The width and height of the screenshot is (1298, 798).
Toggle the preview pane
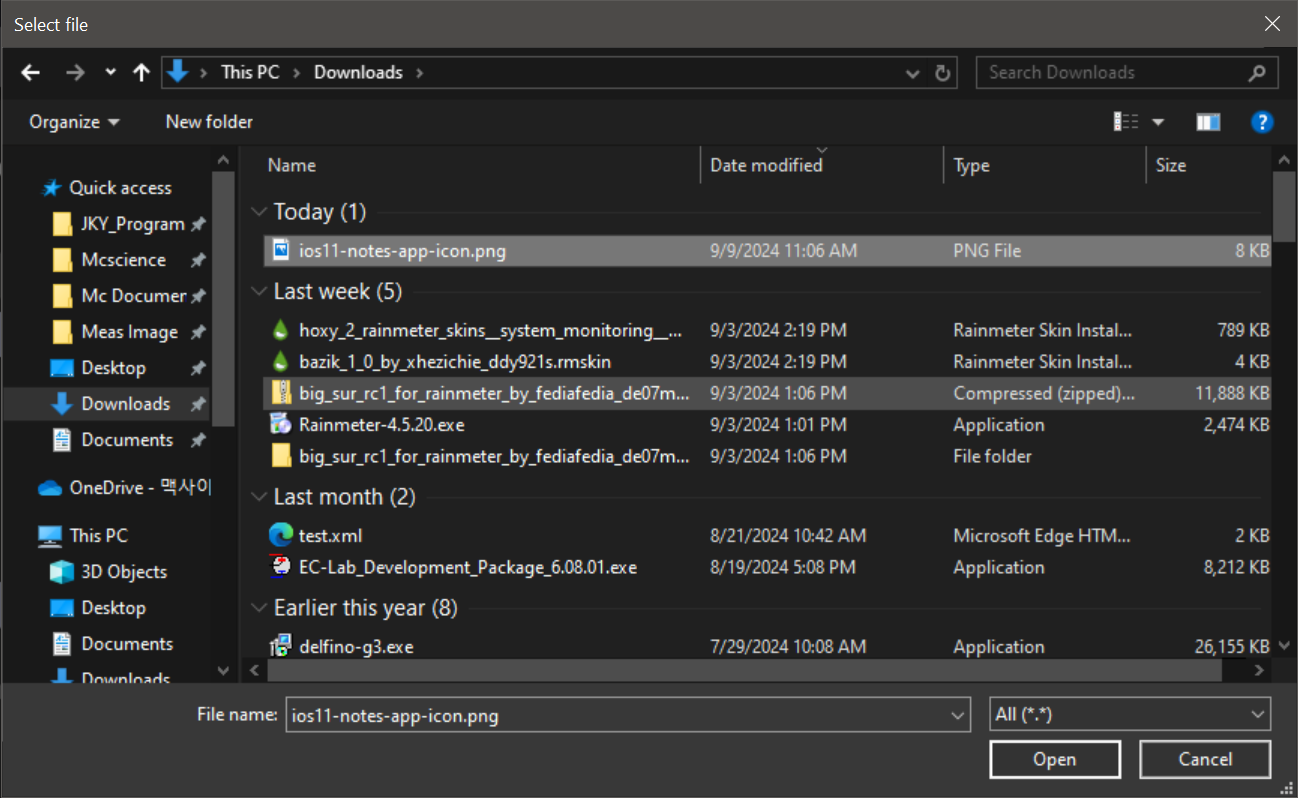click(x=1208, y=122)
